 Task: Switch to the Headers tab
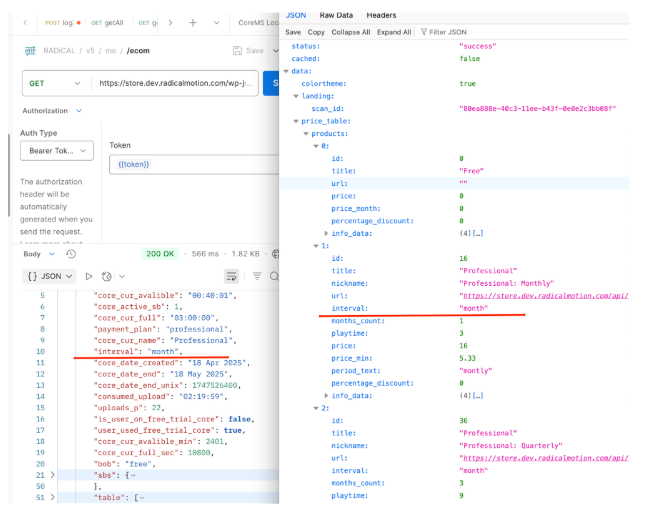[x=381, y=15]
